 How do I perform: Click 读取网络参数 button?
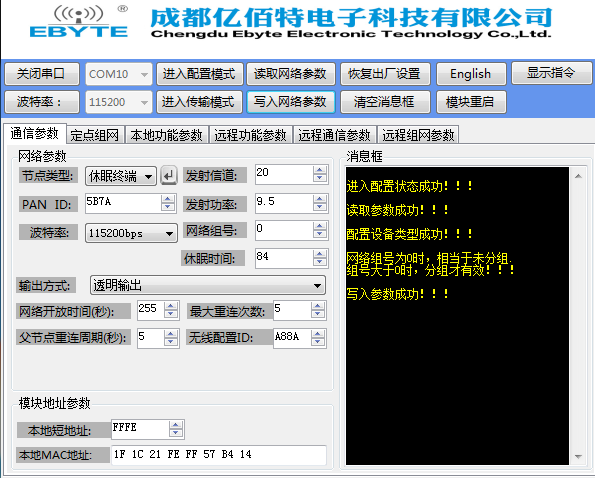pos(291,74)
